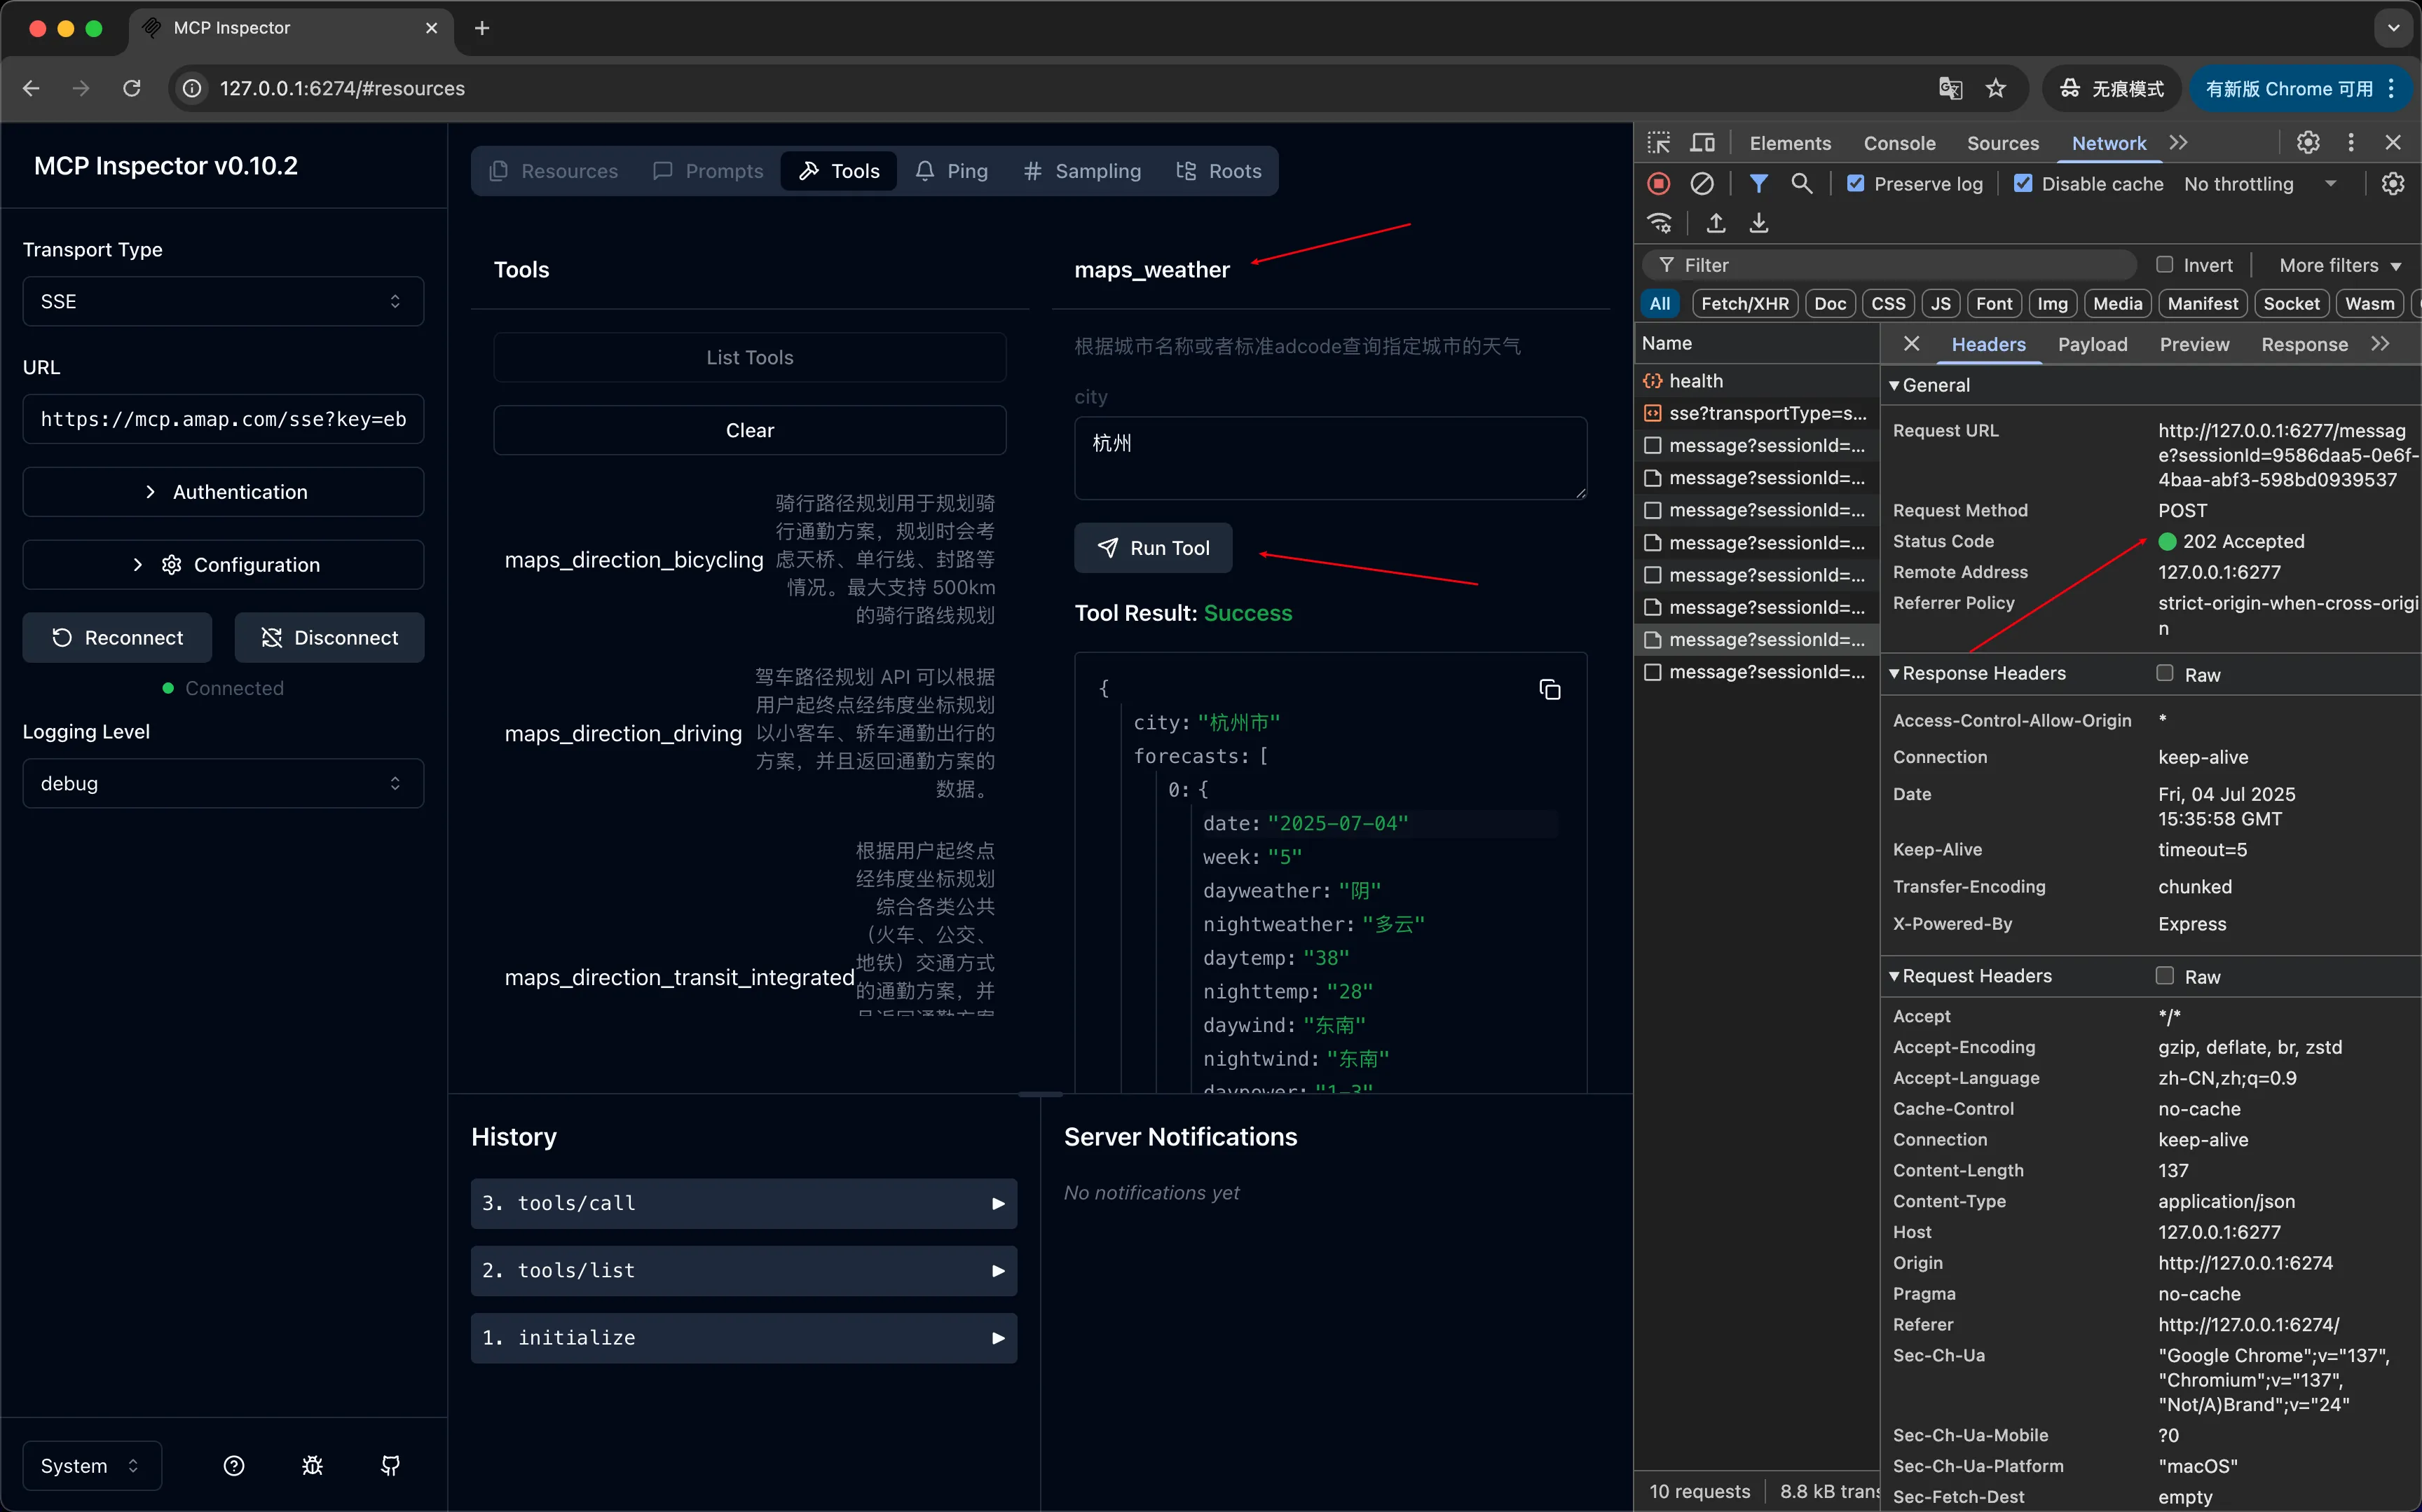This screenshot has height=1512, width=2422.
Task: Click translate page icon in address bar
Action: click(1950, 88)
